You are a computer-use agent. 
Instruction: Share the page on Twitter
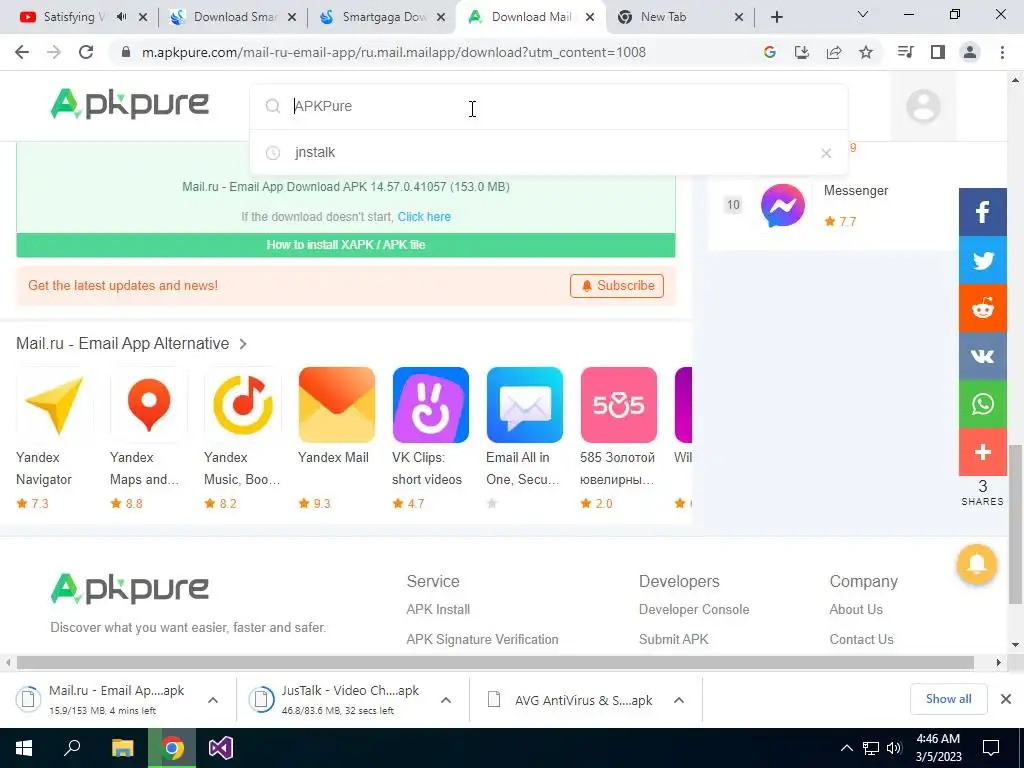tap(982, 260)
